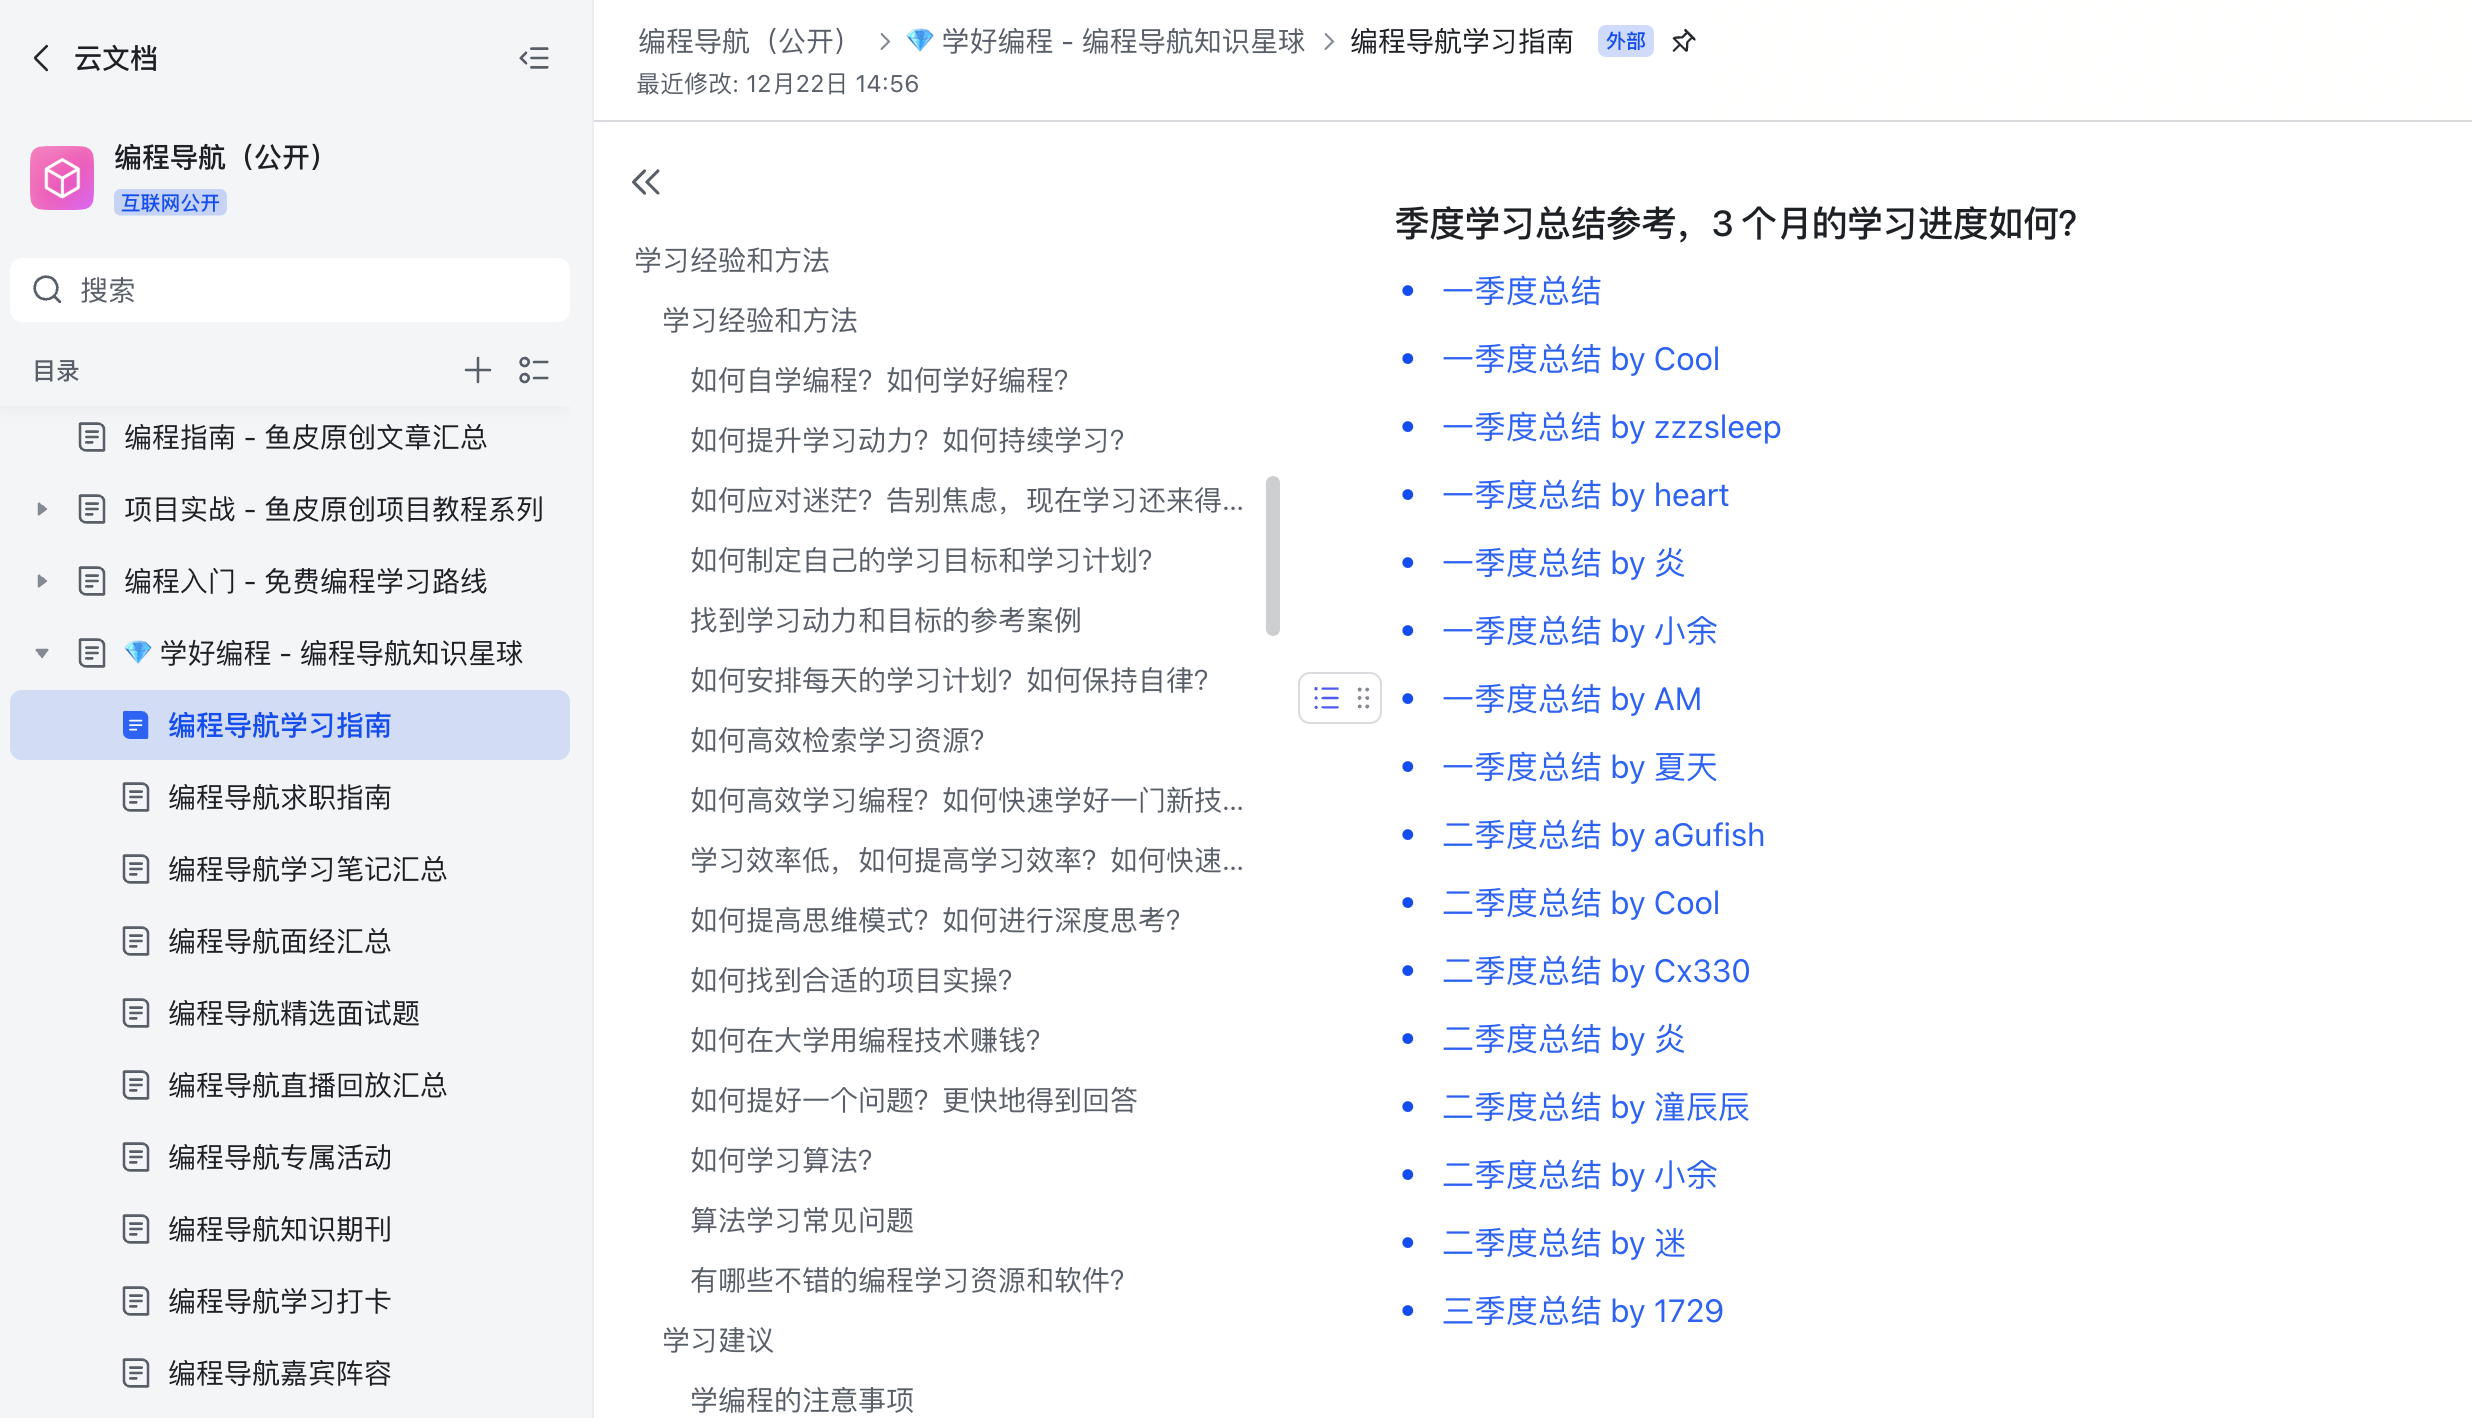Open 二季度总结 by aGufish link
This screenshot has height=1418, width=2472.
(x=1603, y=835)
